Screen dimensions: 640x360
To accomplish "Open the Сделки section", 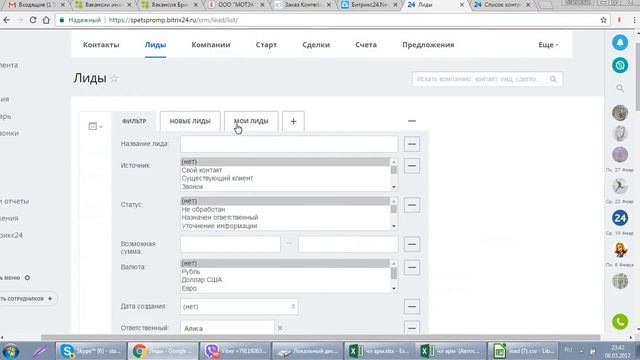I will [x=316, y=45].
